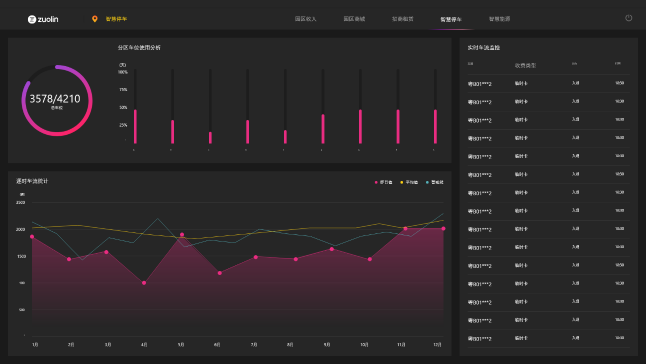Image resolution: width=646 pixels, height=364 pixels.
Task: Select the active 智慧停车 tab
Action: pos(451,19)
